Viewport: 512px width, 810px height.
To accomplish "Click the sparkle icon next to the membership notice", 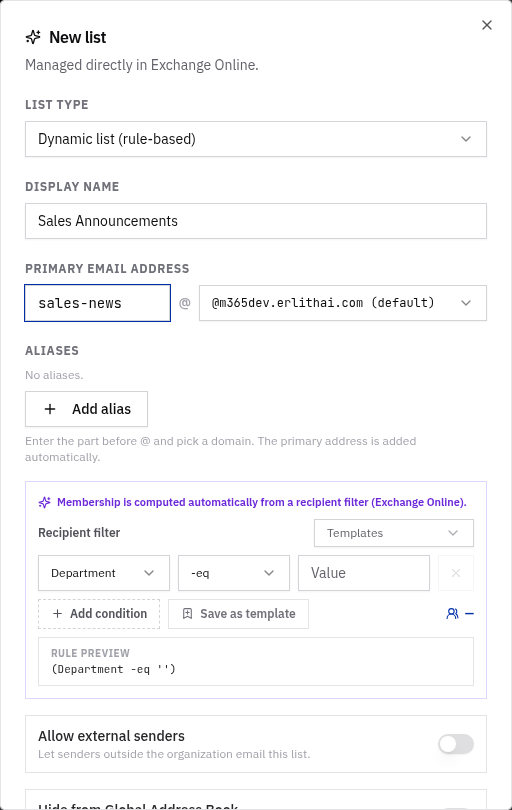I will click(x=45, y=502).
